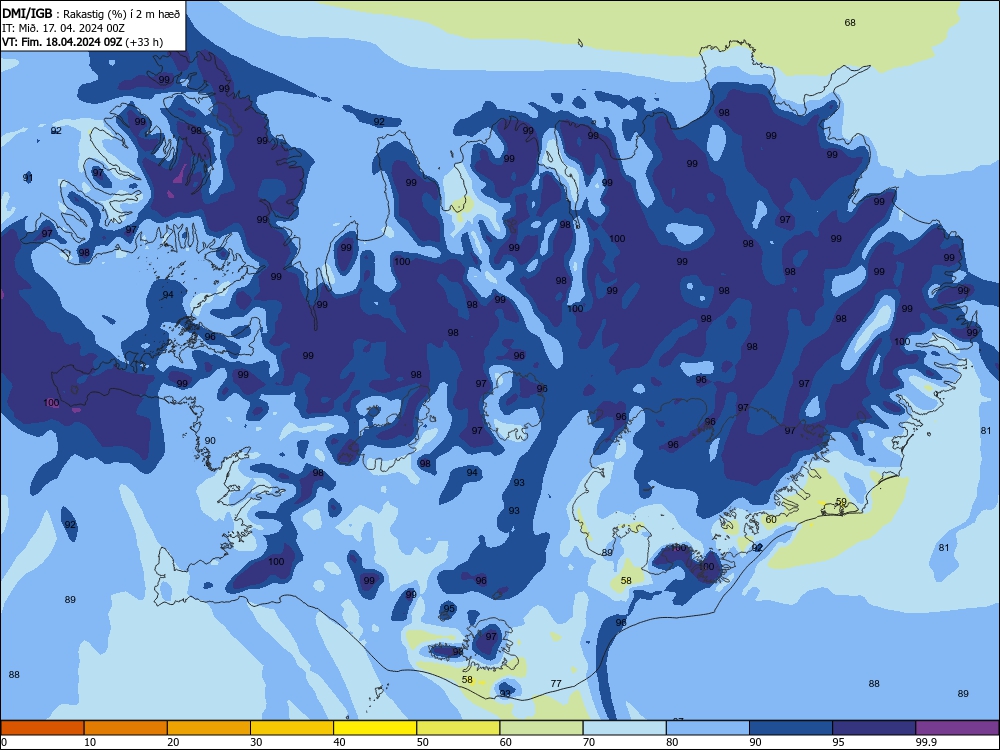Image resolution: width=1000 pixels, height=750 pixels.
Task: Click the dark orange 0–10 legend swatch
Action: click(42, 728)
